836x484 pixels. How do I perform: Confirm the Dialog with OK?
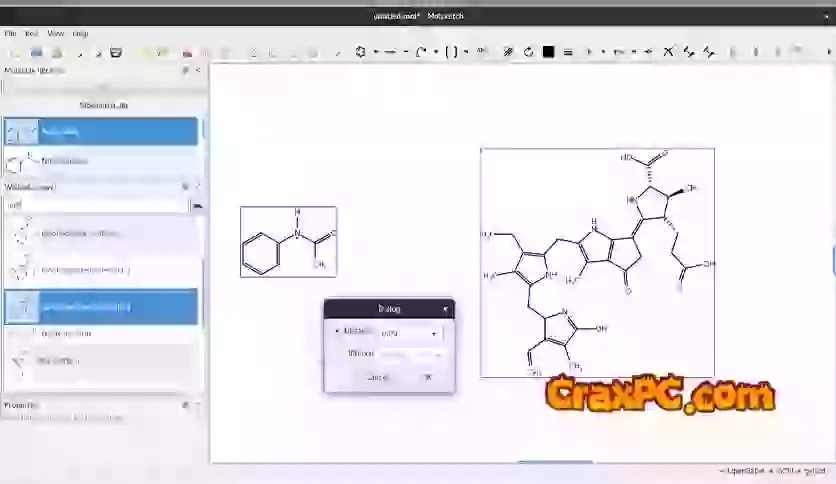point(427,377)
